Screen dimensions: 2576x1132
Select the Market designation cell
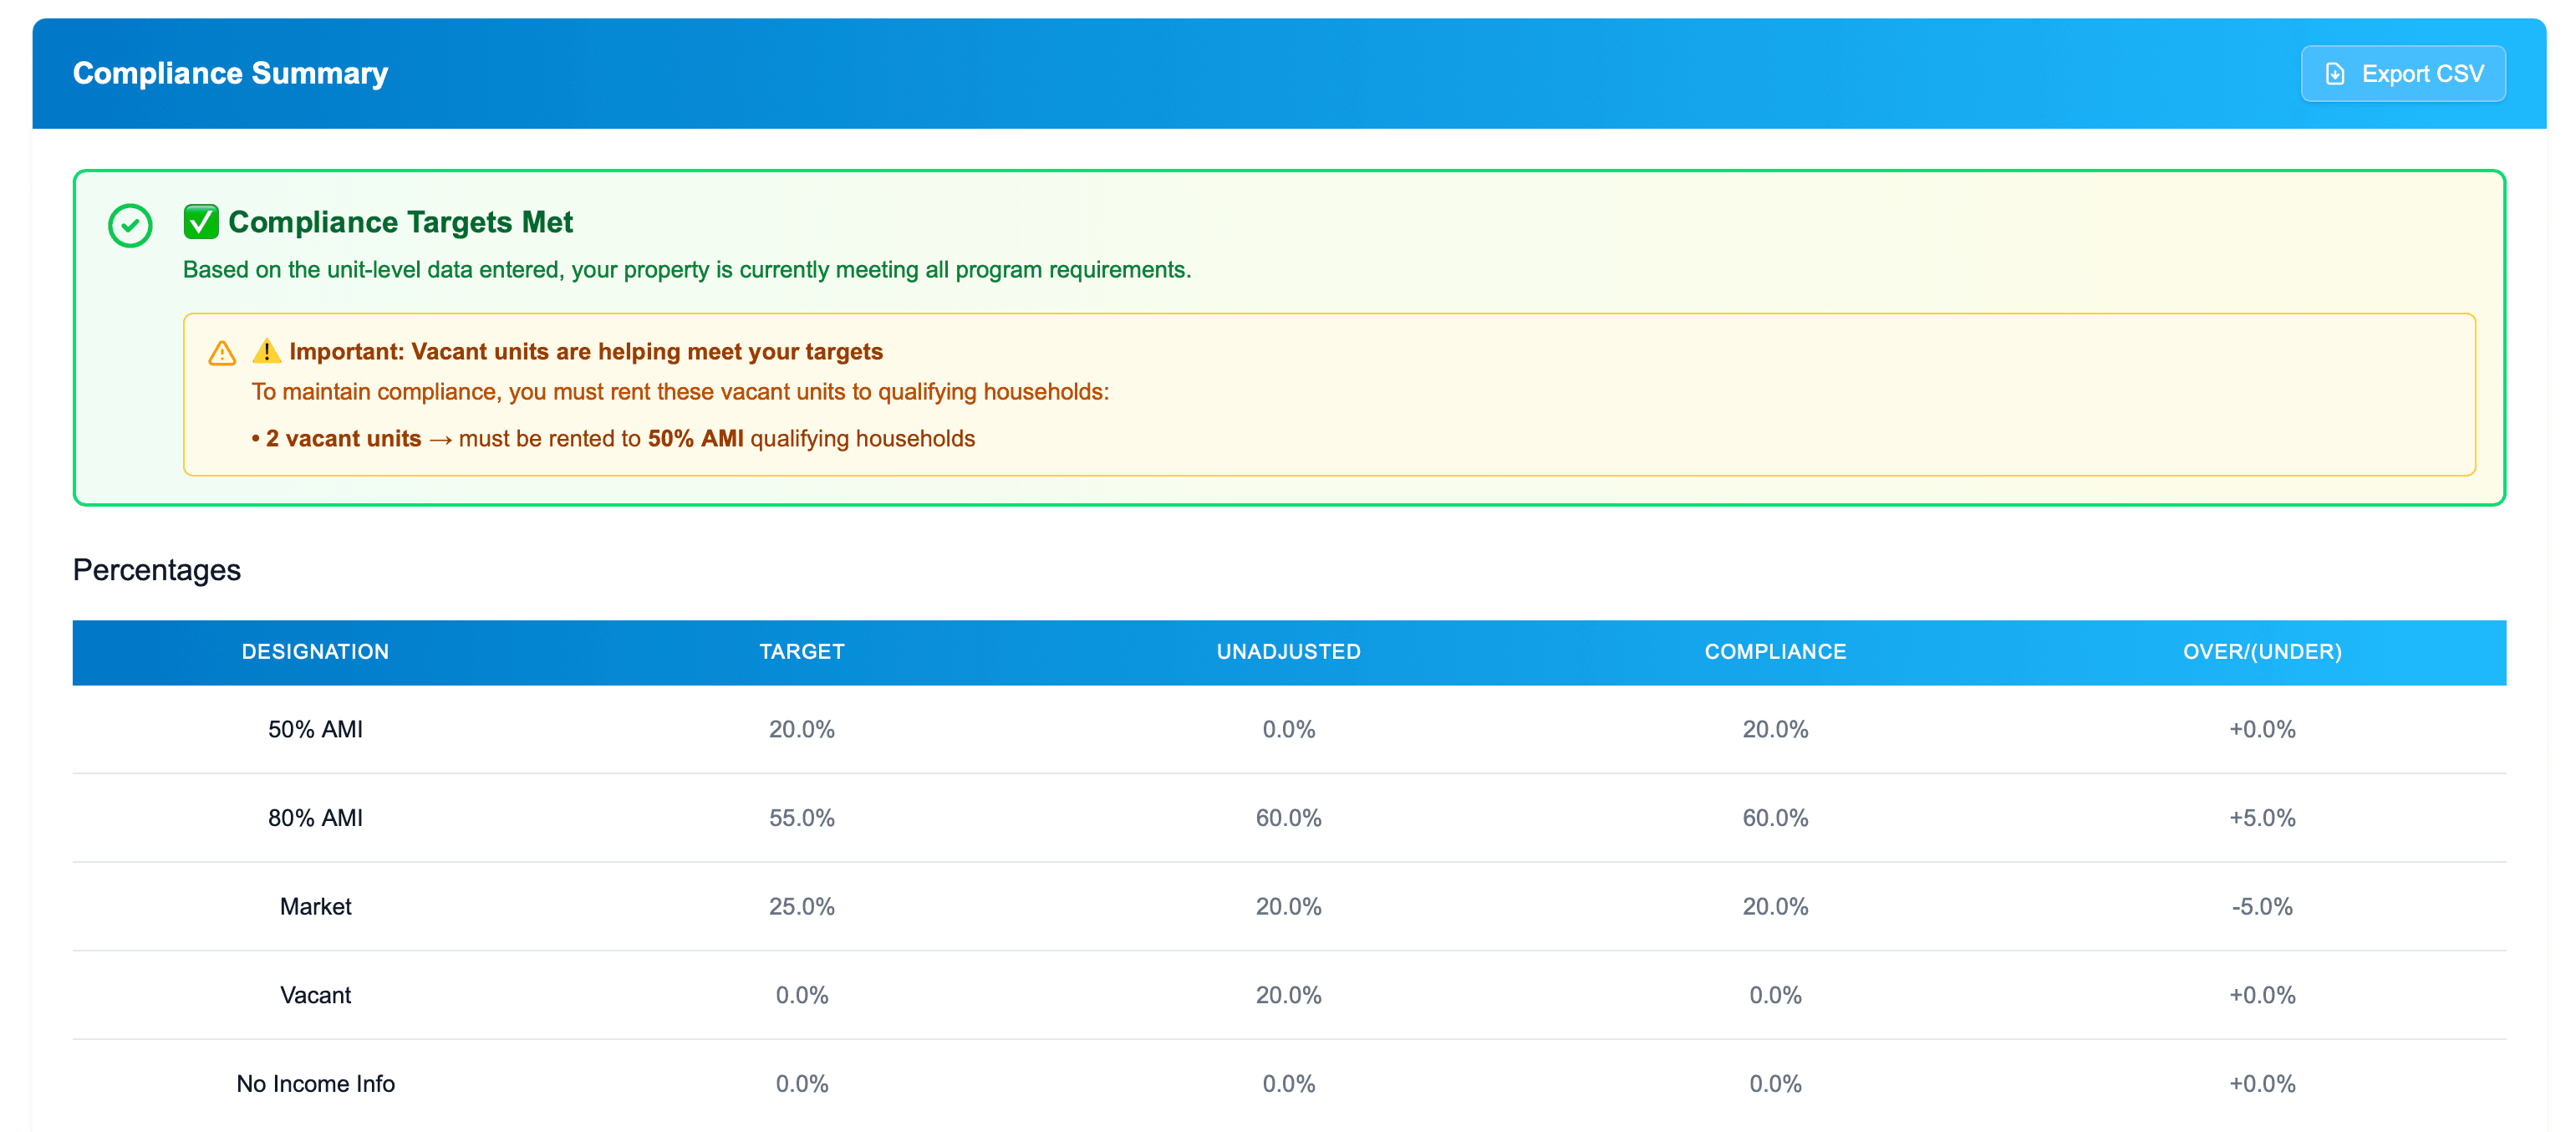(315, 907)
